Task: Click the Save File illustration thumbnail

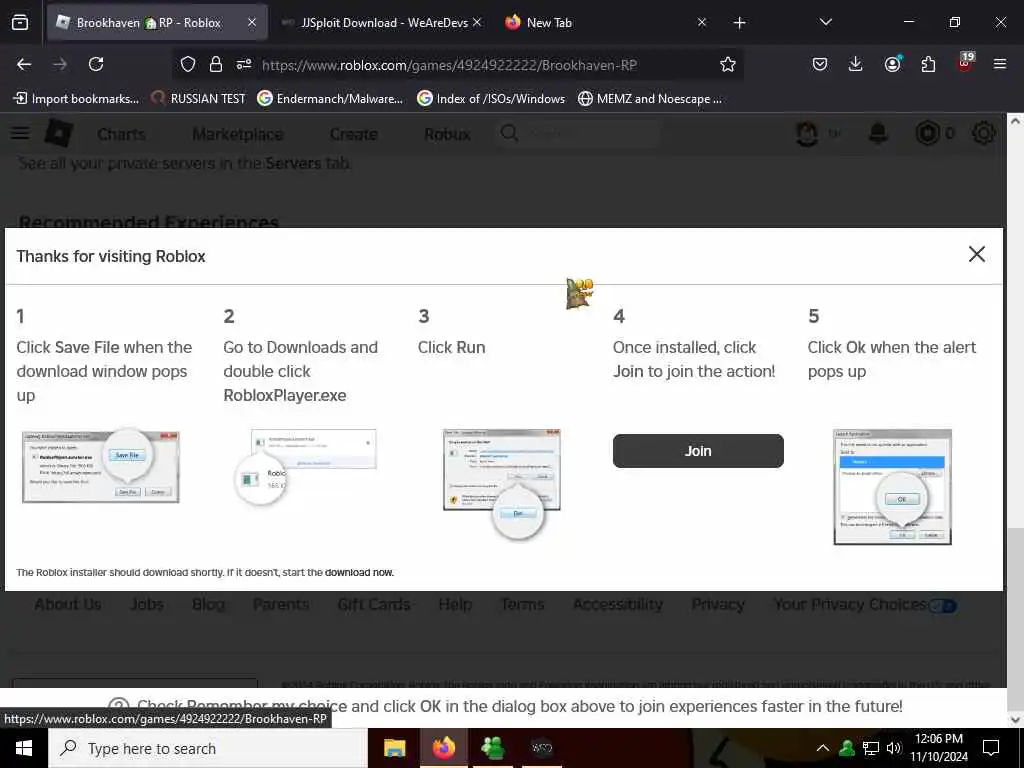Action: click(x=101, y=465)
